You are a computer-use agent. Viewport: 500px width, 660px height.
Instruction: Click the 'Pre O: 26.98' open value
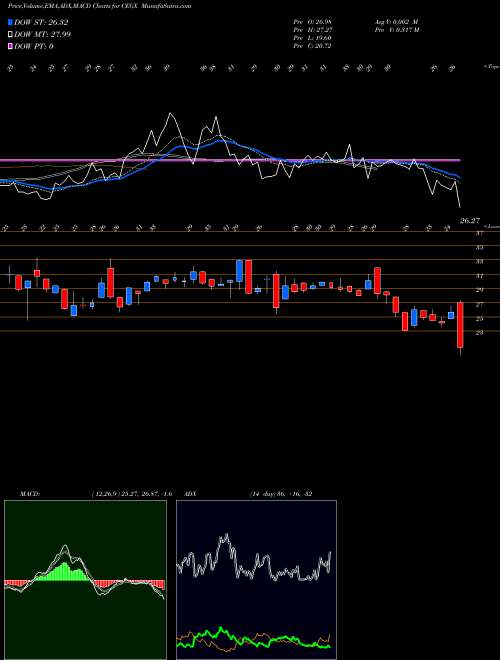coord(313,21)
